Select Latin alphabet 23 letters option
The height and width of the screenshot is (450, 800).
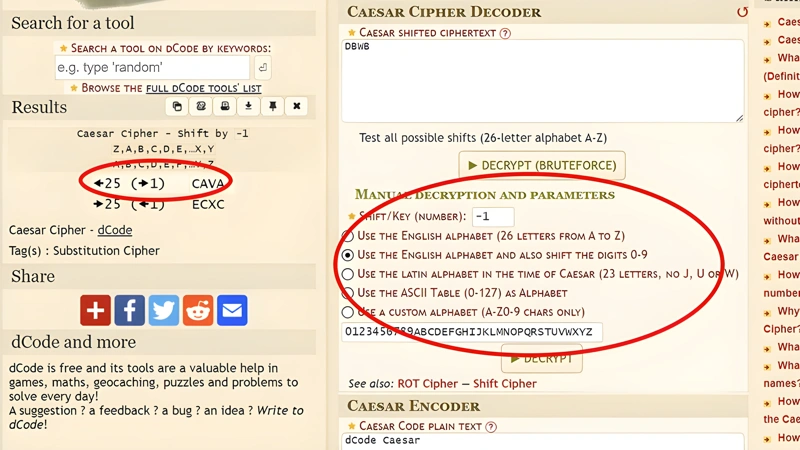(x=347, y=274)
